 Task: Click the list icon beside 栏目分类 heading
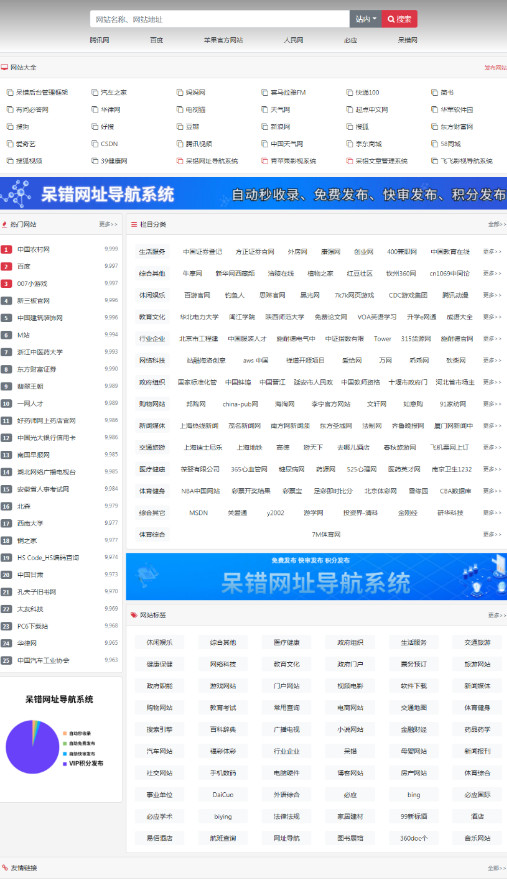(x=134, y=224)
